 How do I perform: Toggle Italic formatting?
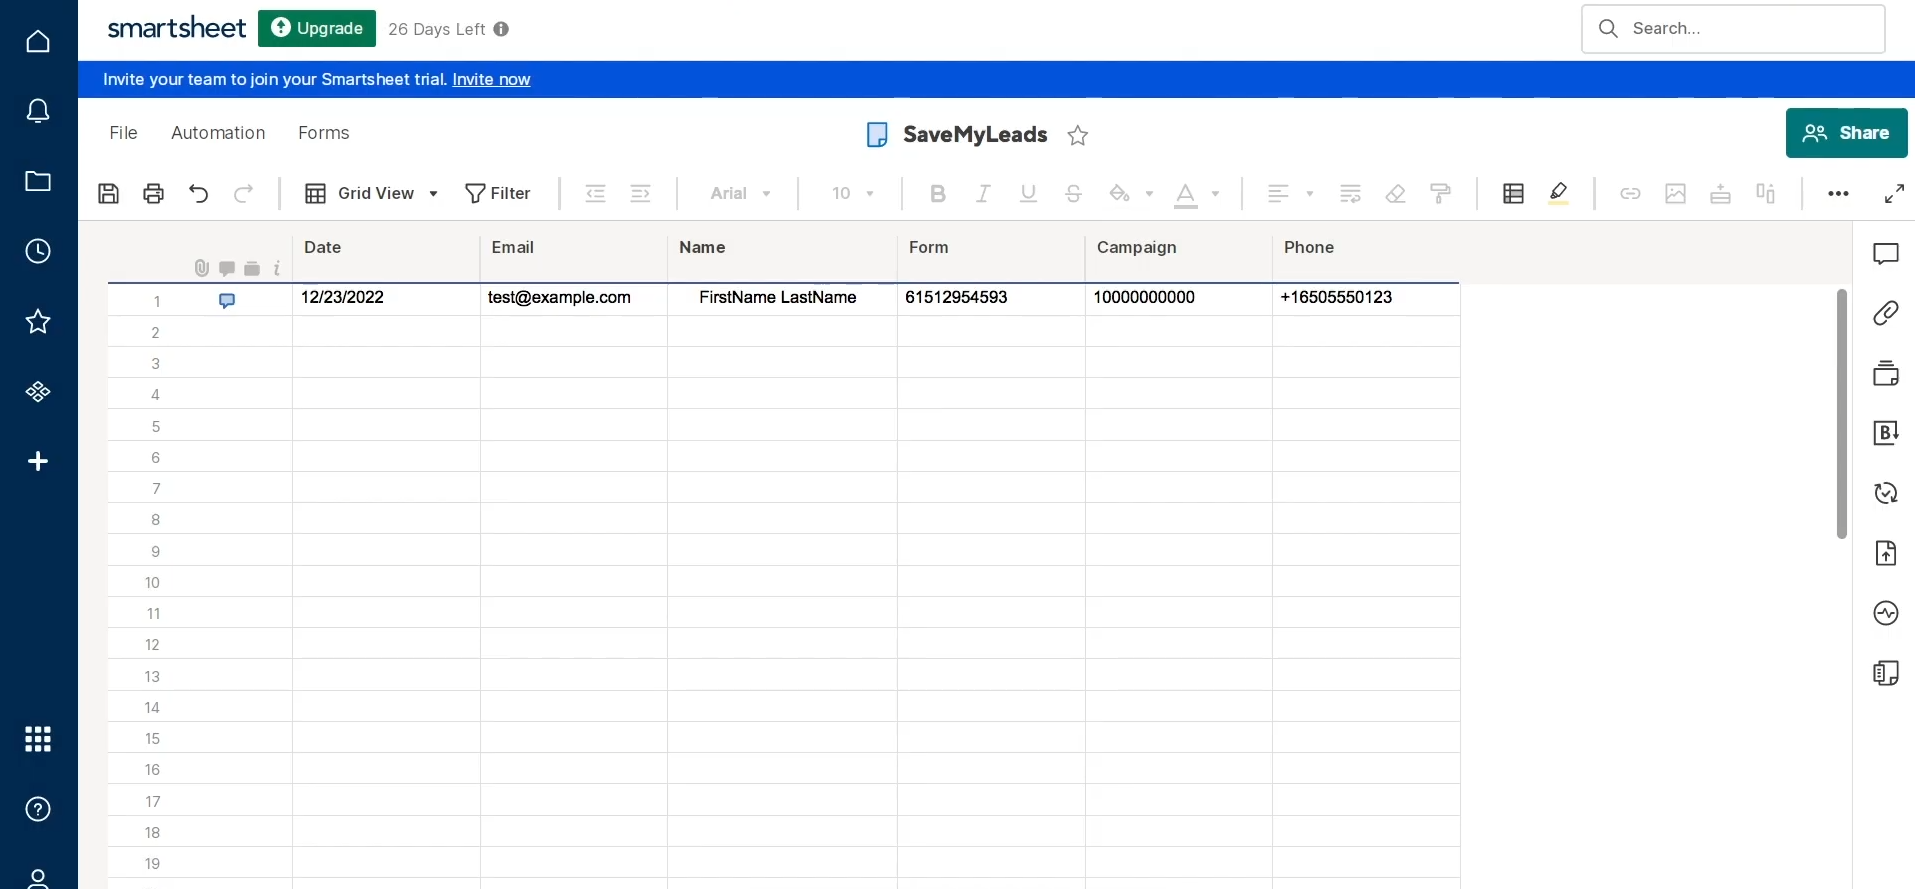coord(983,193)
